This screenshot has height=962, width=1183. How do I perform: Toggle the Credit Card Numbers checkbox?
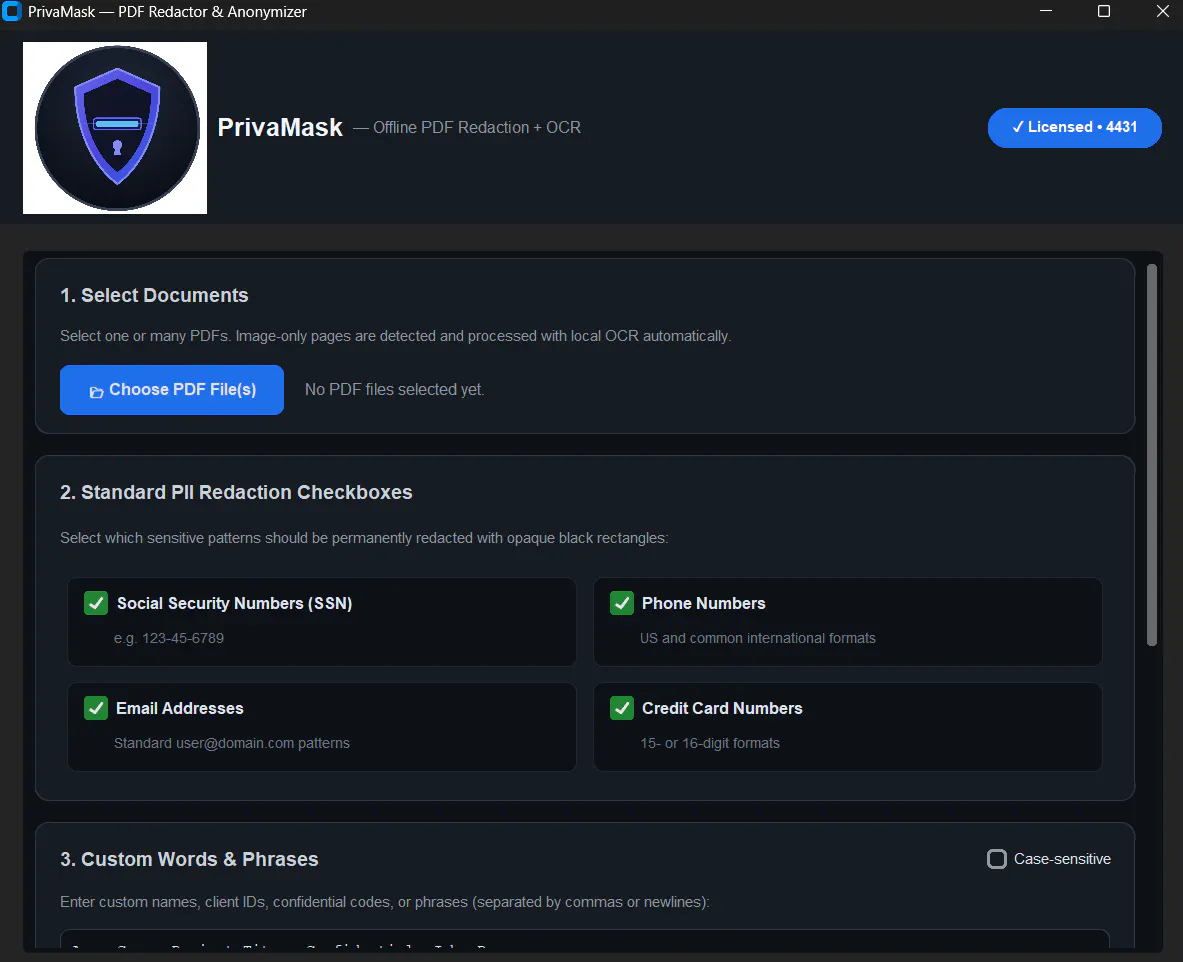pos(622,708)
